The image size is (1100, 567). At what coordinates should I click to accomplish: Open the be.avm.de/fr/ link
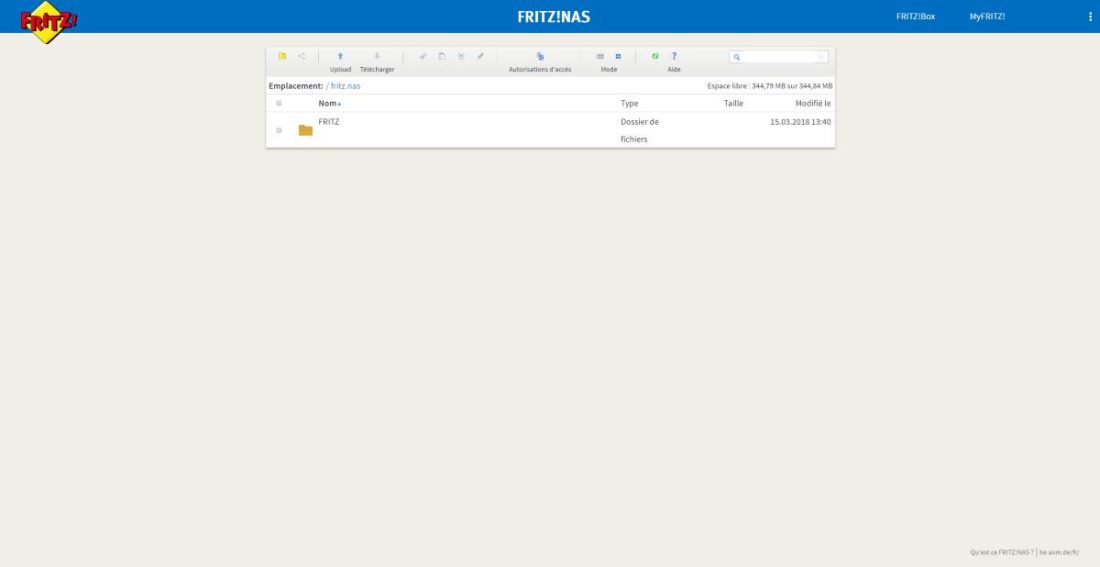pos(1059,552)
